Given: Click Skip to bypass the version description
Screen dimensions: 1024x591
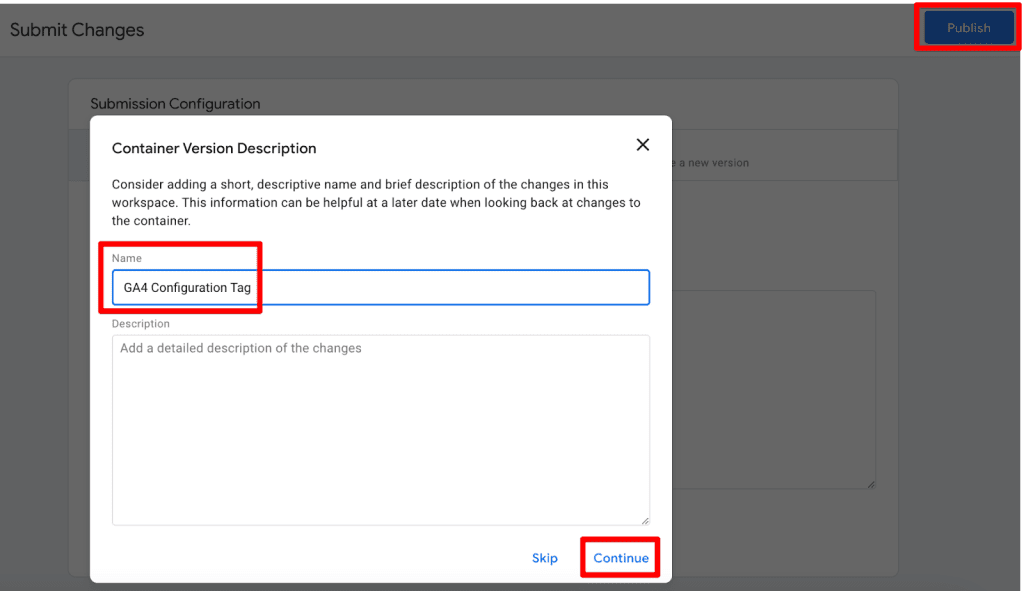Looking at the screenshot, I should click(544, 558).
